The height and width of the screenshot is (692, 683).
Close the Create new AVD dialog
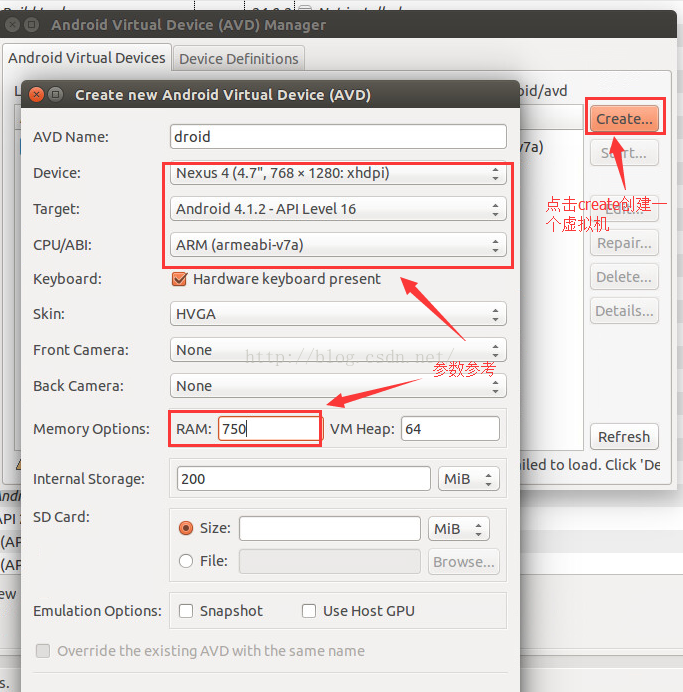[x=37, y=94]
